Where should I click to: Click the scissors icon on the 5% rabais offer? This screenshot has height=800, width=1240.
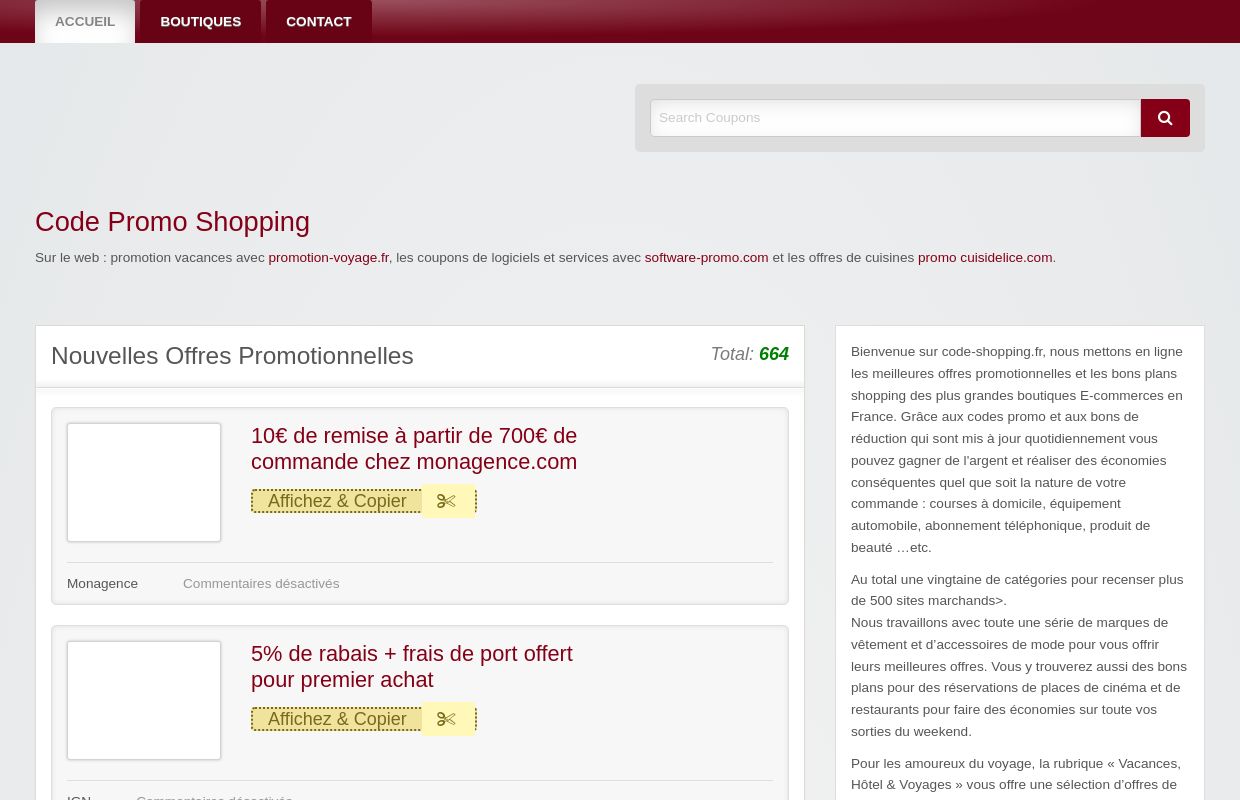447,719
